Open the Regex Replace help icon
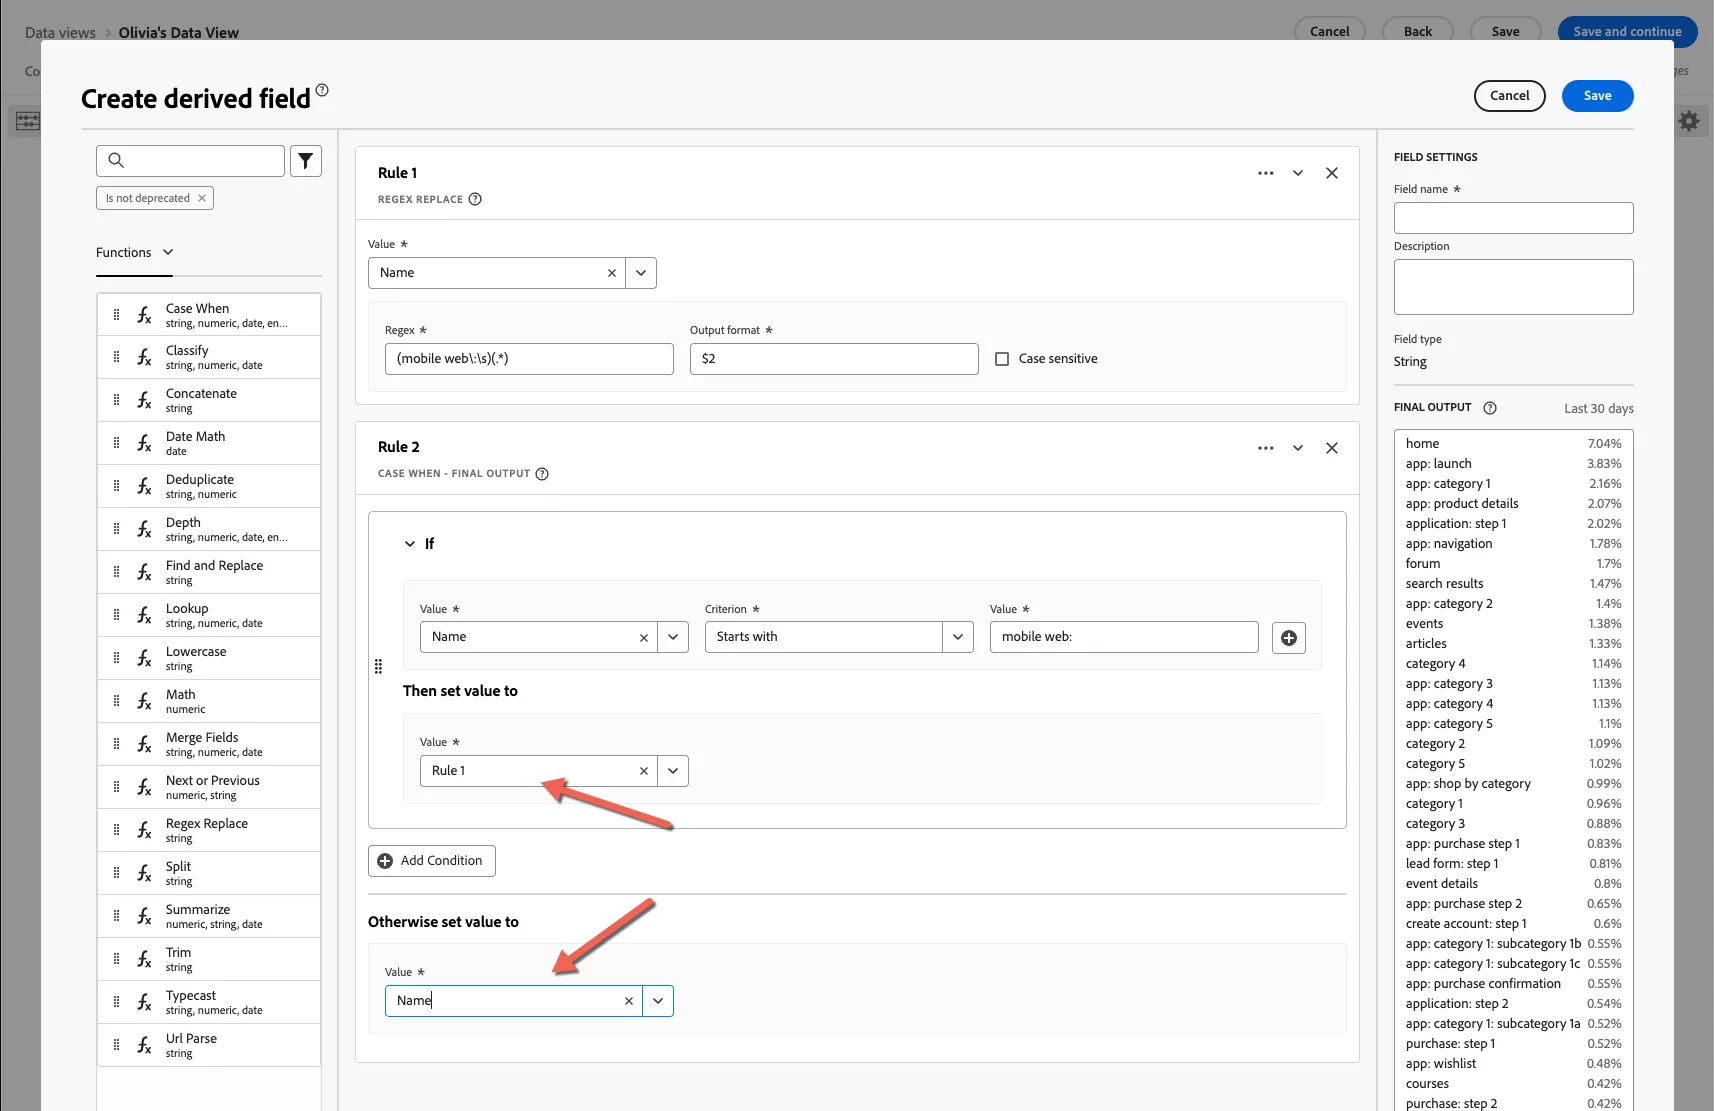1714x1111 pixels. click(475, 199)
